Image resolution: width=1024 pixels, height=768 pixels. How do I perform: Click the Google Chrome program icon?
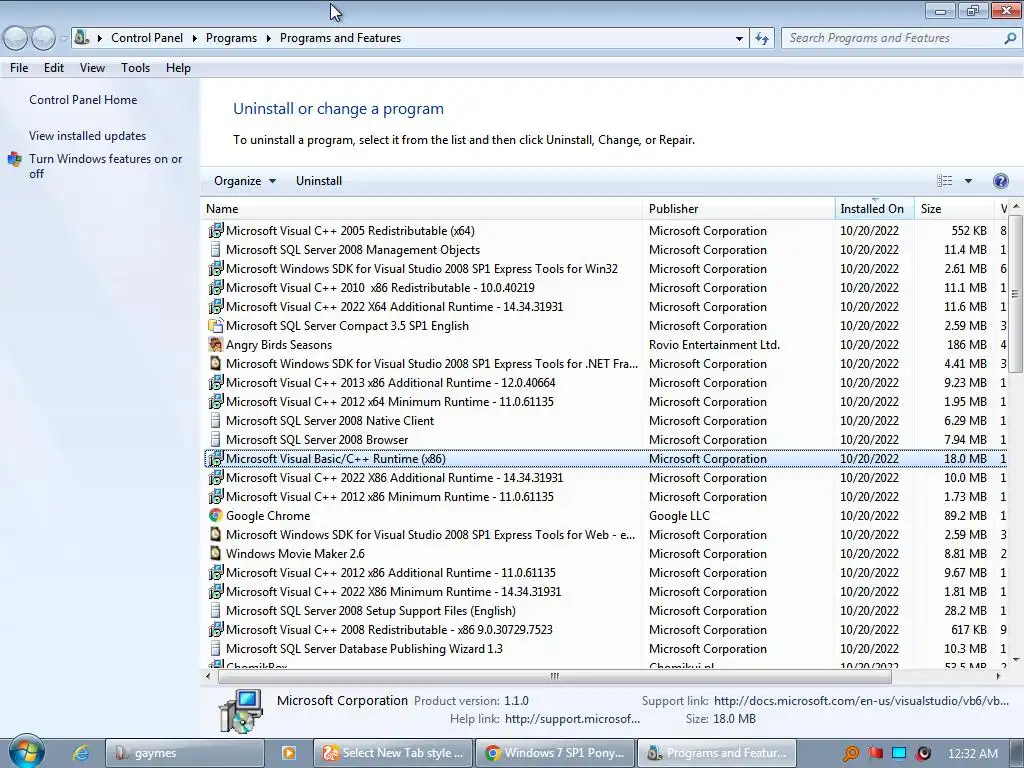[216, 515]
